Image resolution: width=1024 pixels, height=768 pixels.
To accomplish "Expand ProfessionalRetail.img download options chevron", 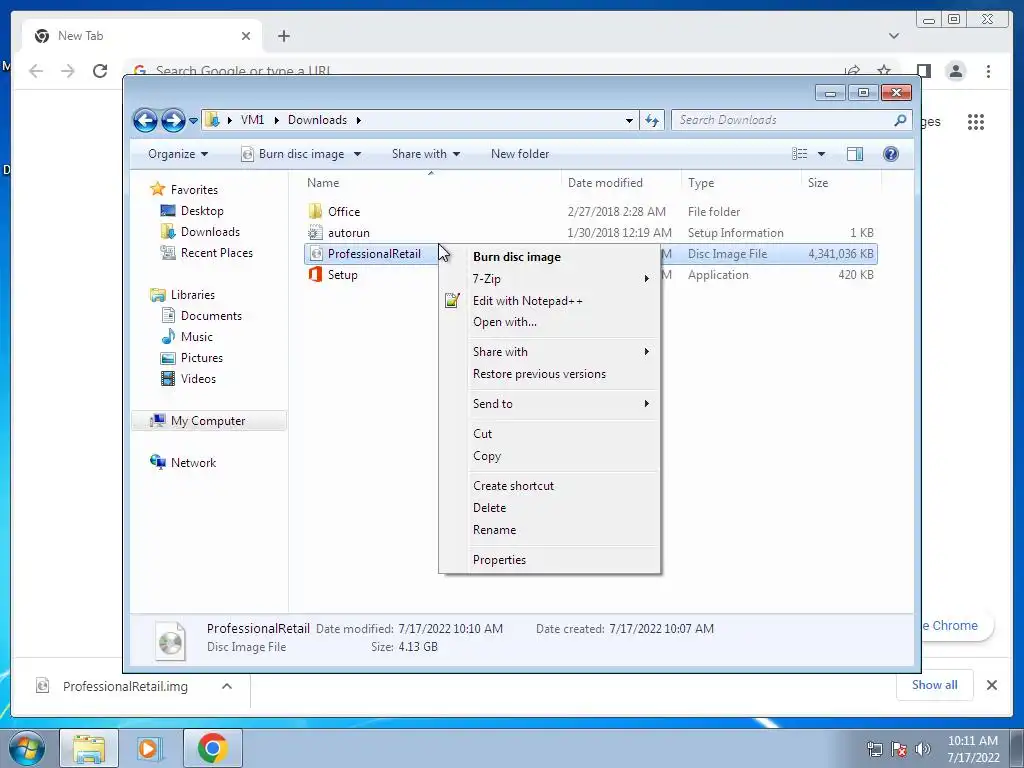I will (x=227, y=686).
